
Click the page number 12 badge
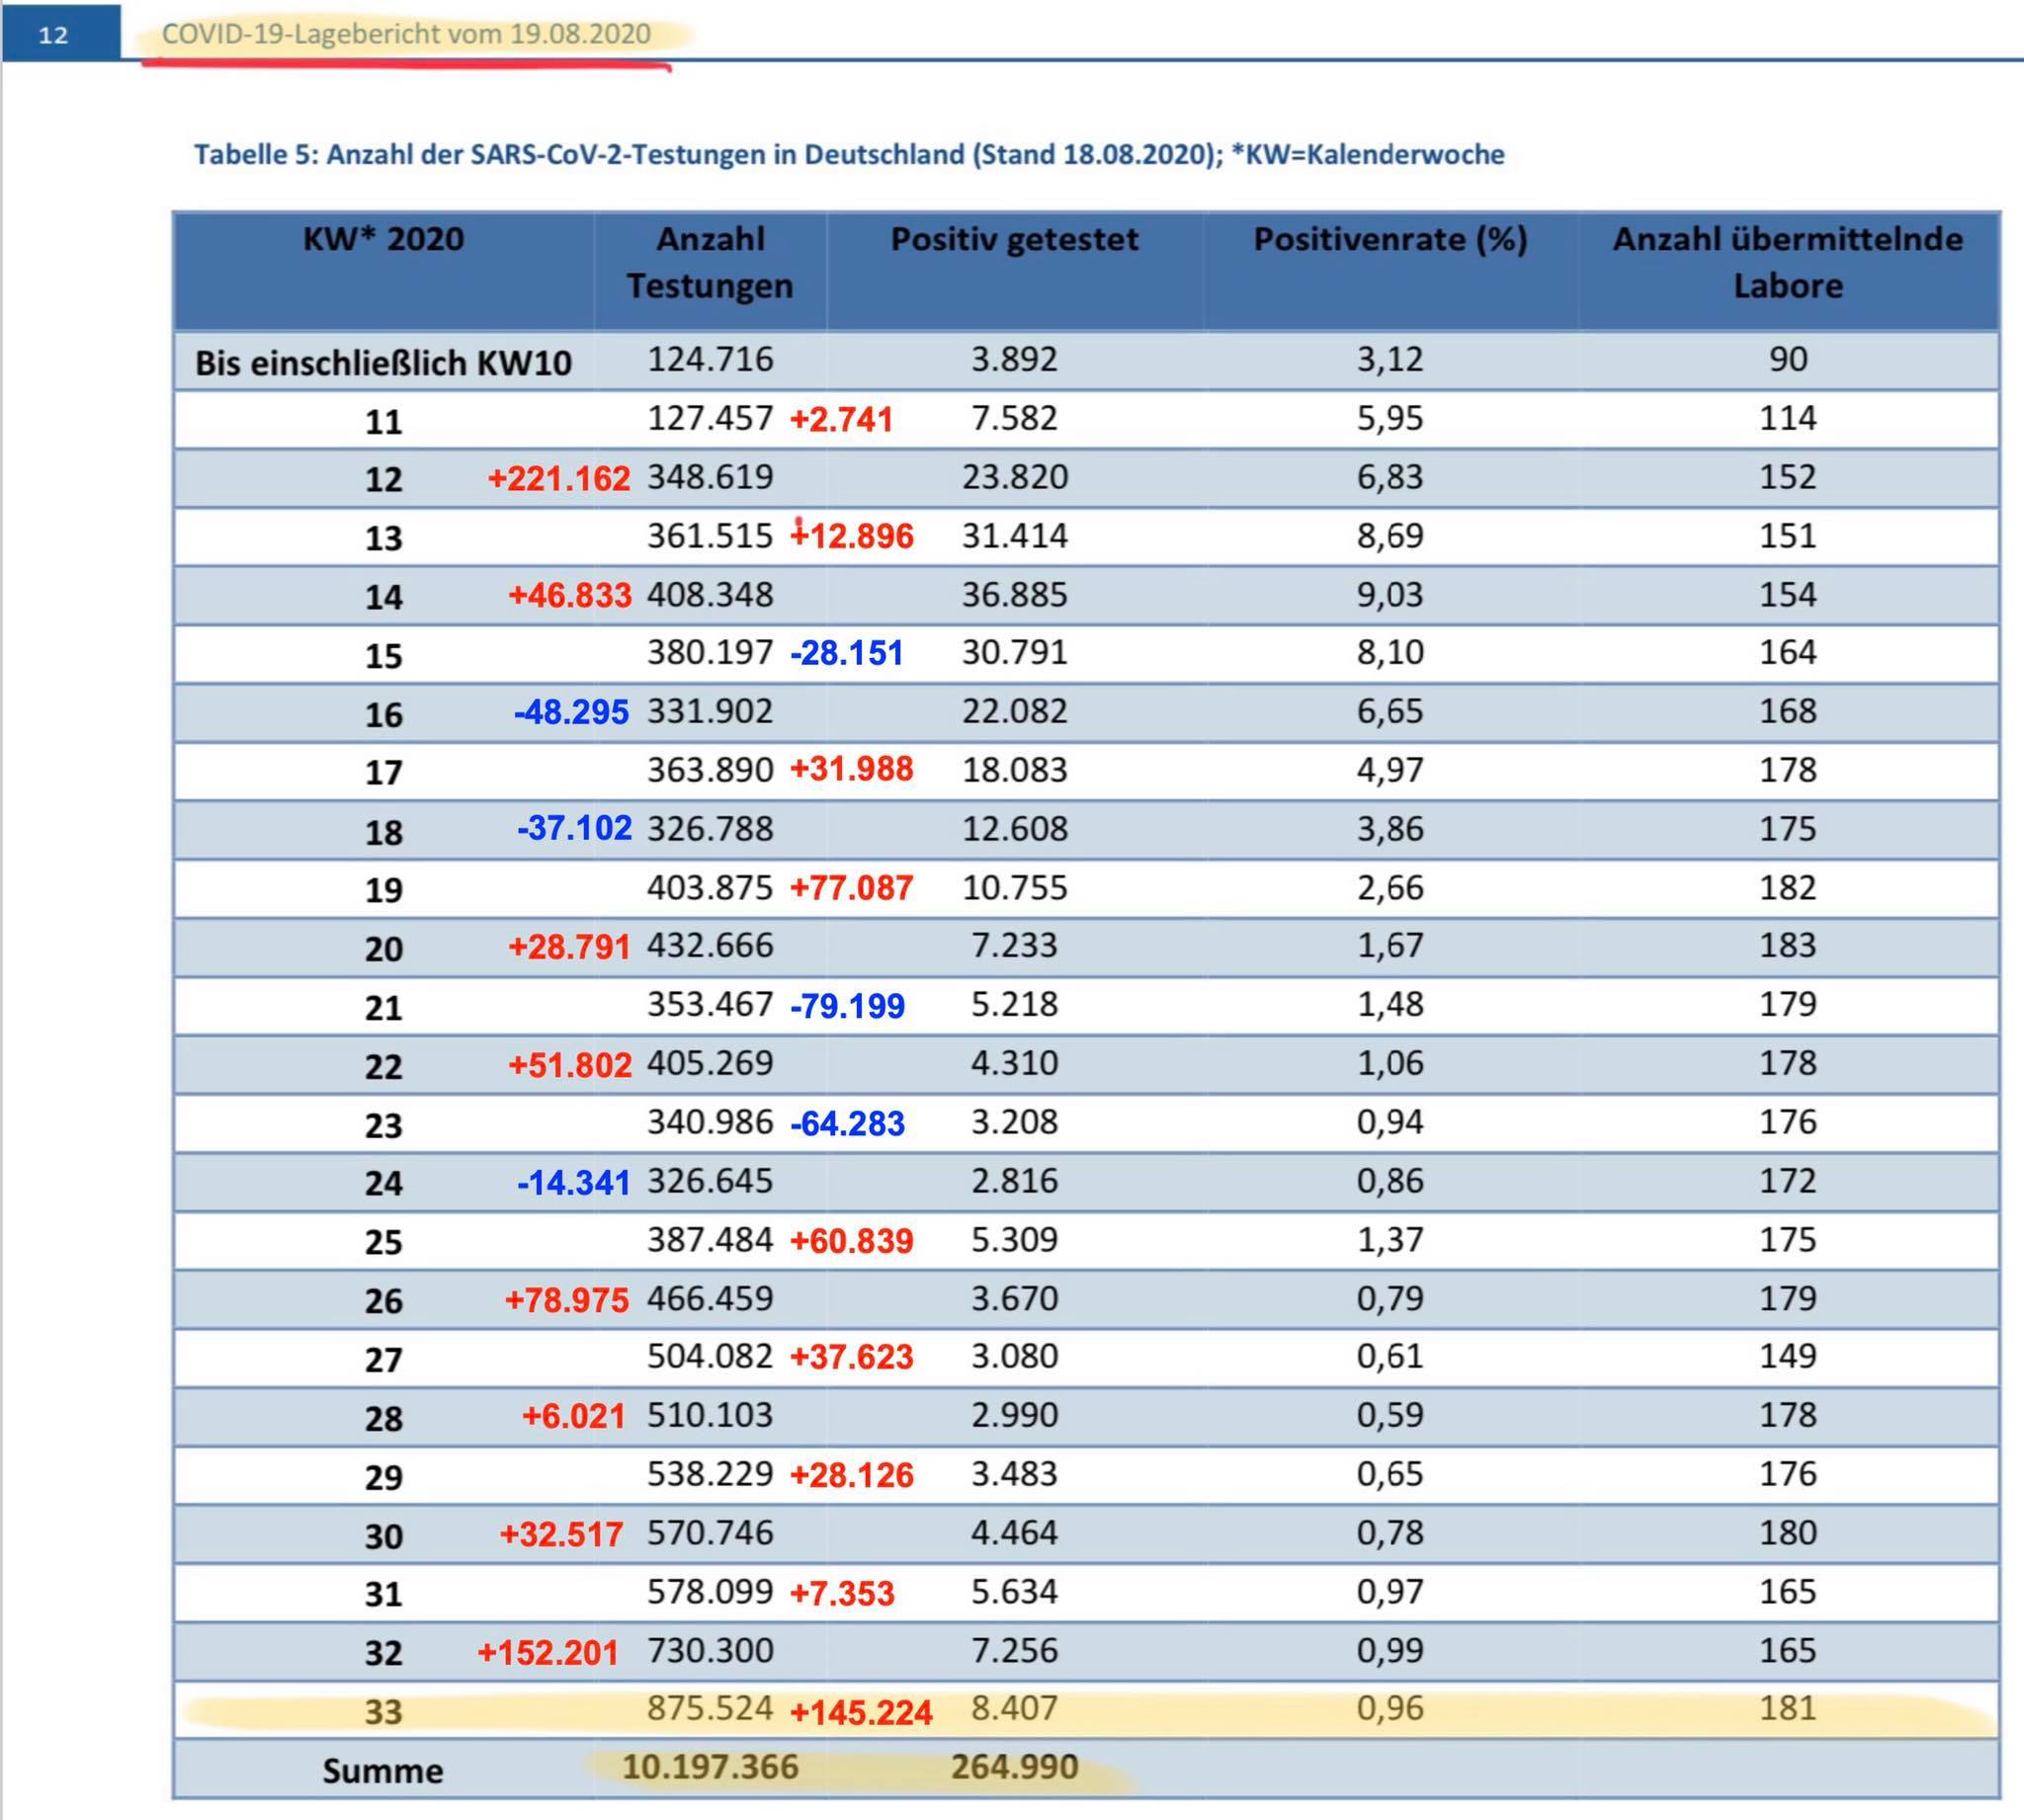[60, 34]
